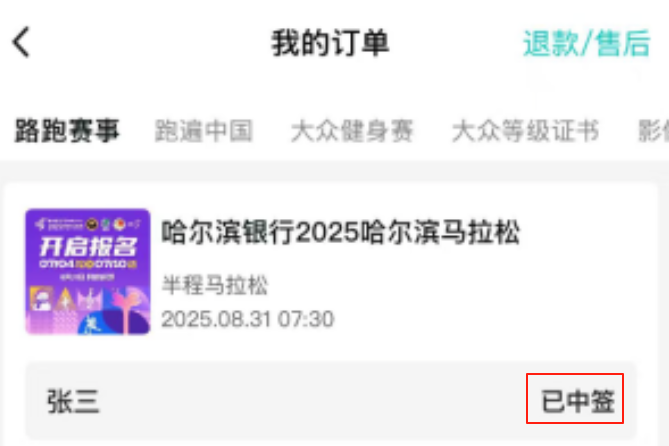Switch to the 大众健身赛 tab
Screen dimensions: 669x446
(x=352, y=131)
